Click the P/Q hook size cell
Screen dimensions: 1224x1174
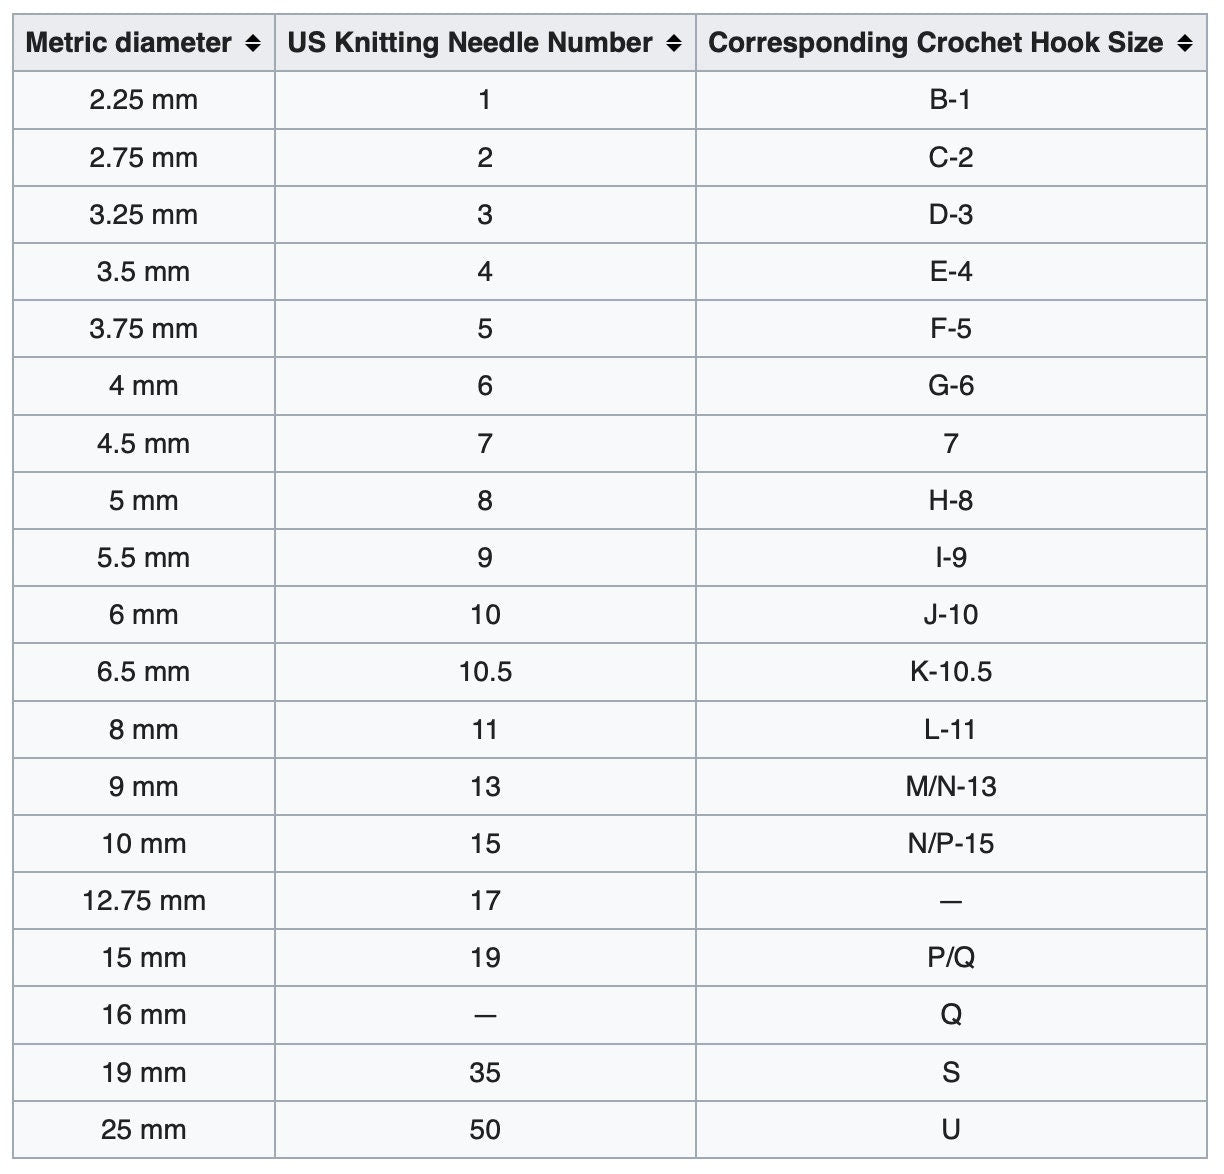pyautogui.click(x=950, y=958)
